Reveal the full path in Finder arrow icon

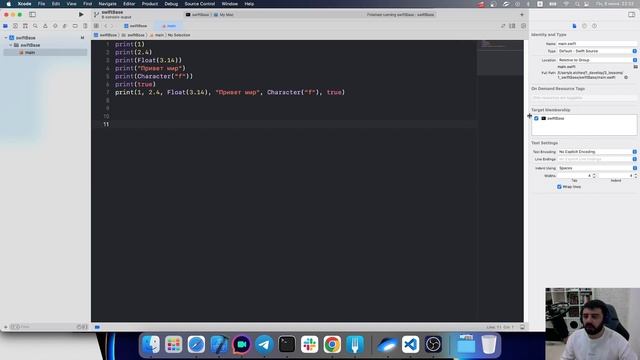point(626,77)
